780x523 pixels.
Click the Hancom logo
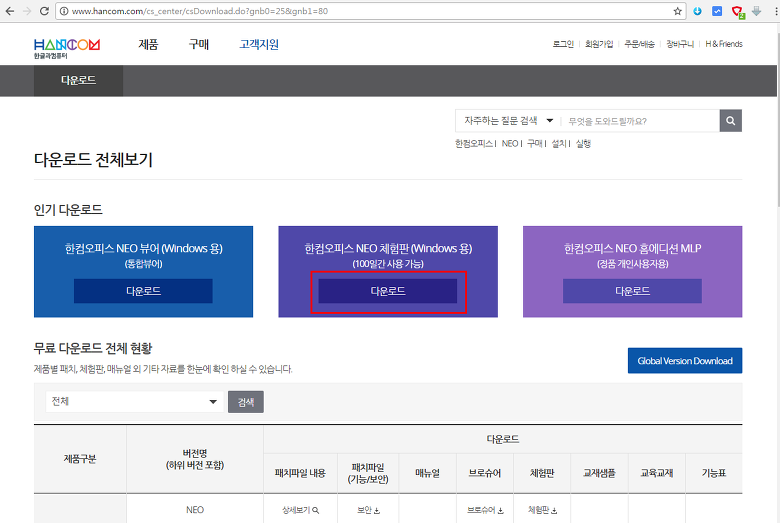click(67, 48)
